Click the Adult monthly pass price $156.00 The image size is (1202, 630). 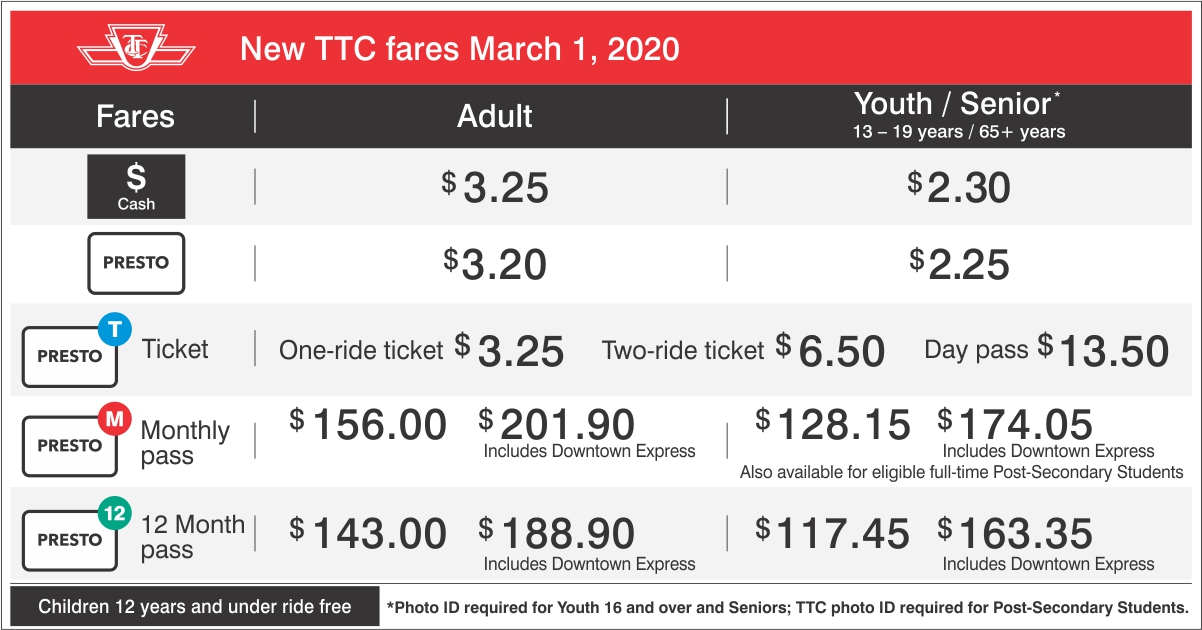[x=368, y=425]
